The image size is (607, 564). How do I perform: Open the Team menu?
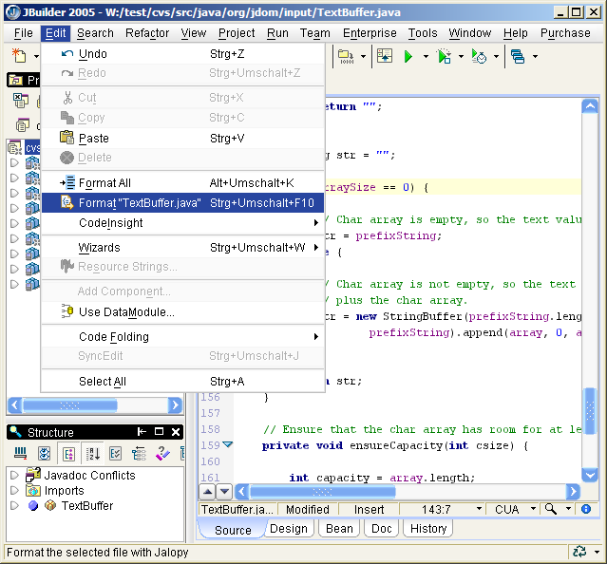tap(315, 33)
